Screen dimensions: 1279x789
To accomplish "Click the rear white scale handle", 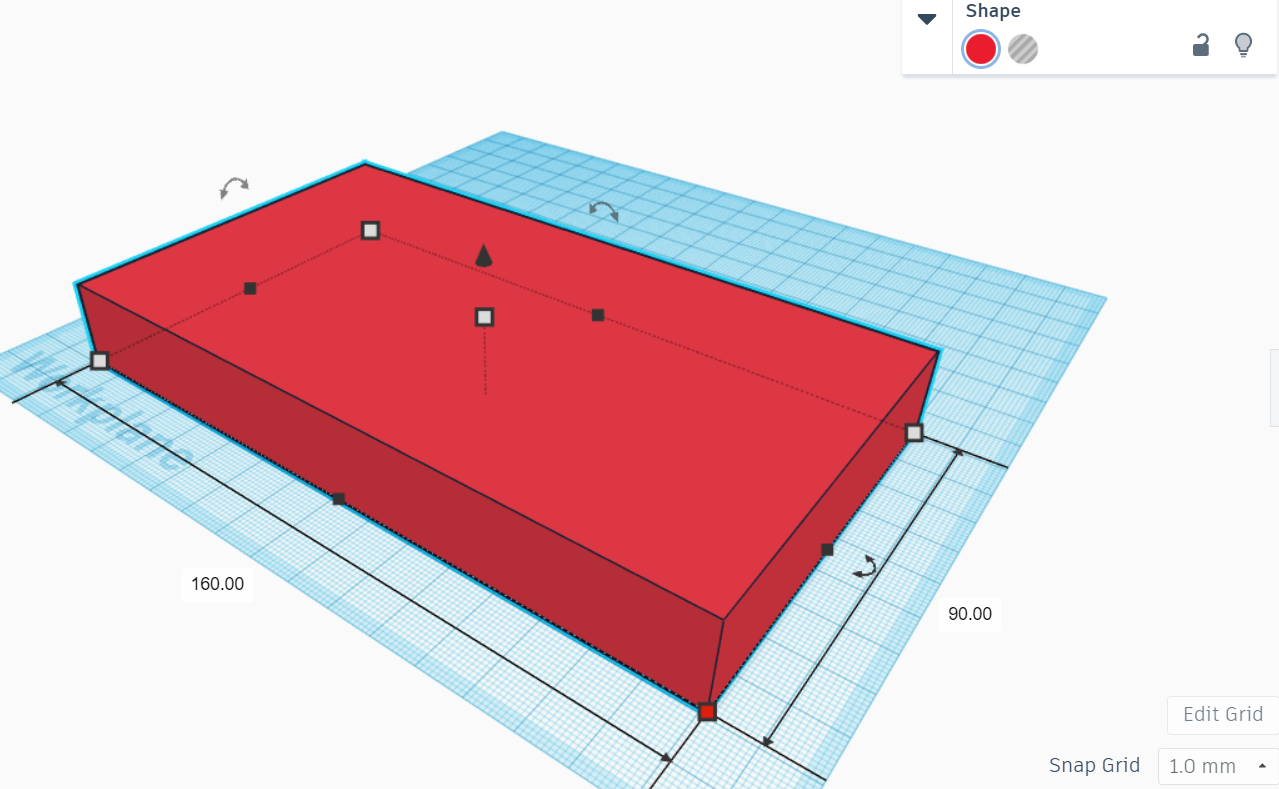I will tap(370, 230).
